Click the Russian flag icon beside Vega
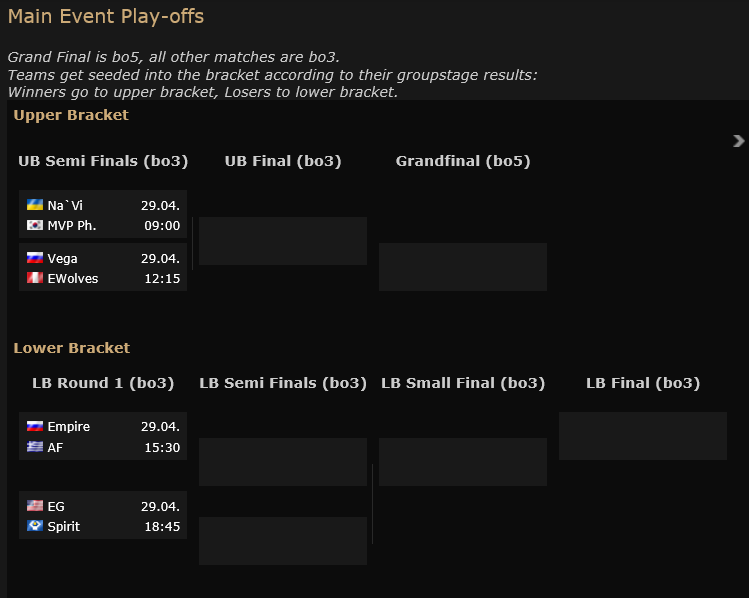 tap(35, 258)
